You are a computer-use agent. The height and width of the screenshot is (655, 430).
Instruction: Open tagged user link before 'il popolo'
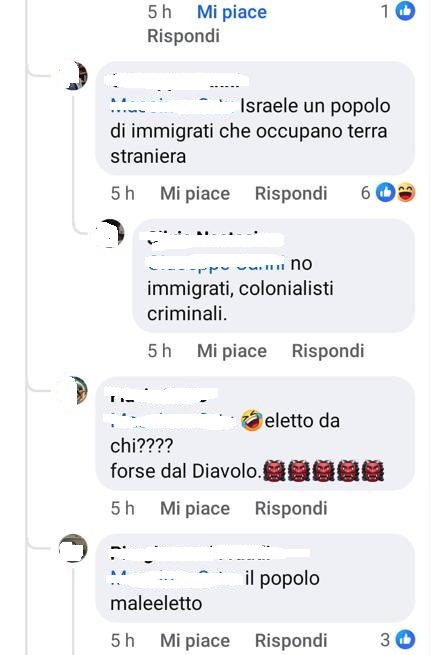point(176,579)
